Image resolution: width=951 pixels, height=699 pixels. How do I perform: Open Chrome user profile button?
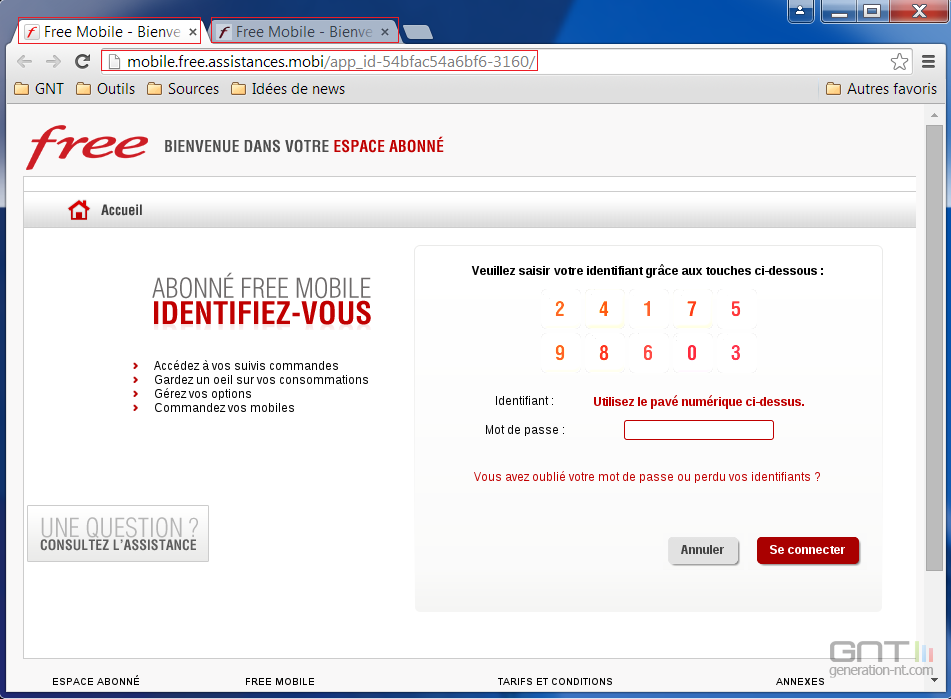tap(801, 11)
